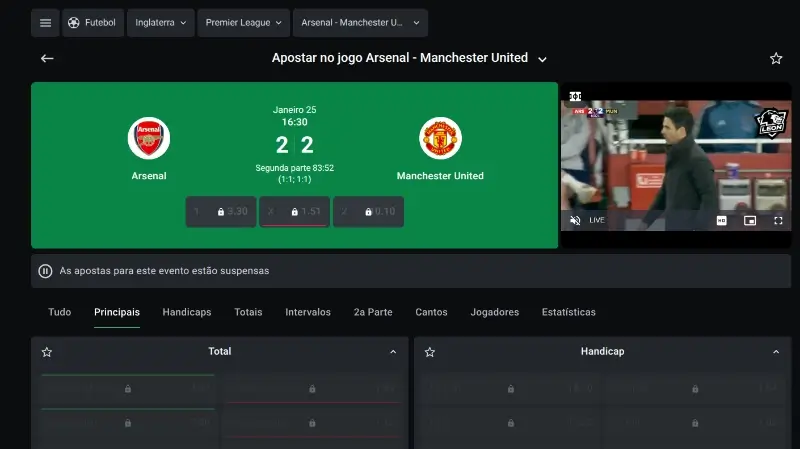
Task: Collapse the Handicap market section
Action: click(x=776, y=352)
